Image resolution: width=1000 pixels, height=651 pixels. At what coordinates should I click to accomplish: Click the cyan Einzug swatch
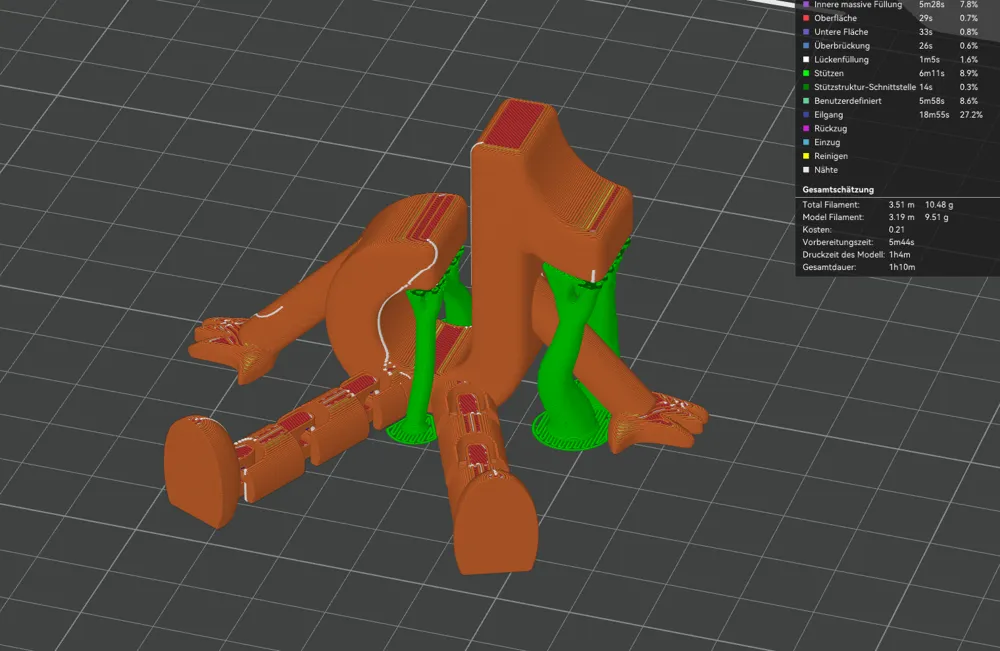point(806,142)
